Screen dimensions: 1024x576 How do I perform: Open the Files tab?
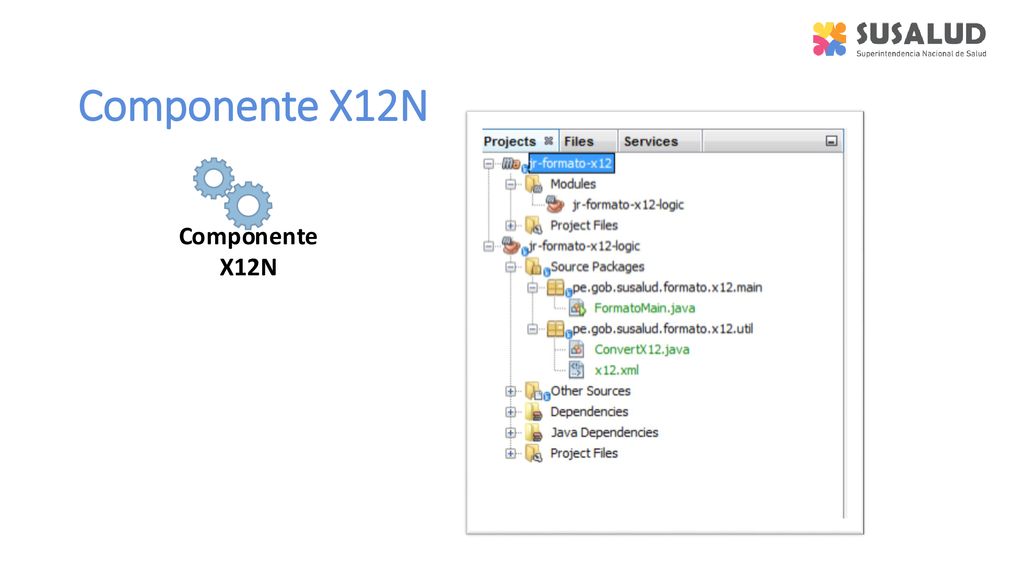click(579, 141)
